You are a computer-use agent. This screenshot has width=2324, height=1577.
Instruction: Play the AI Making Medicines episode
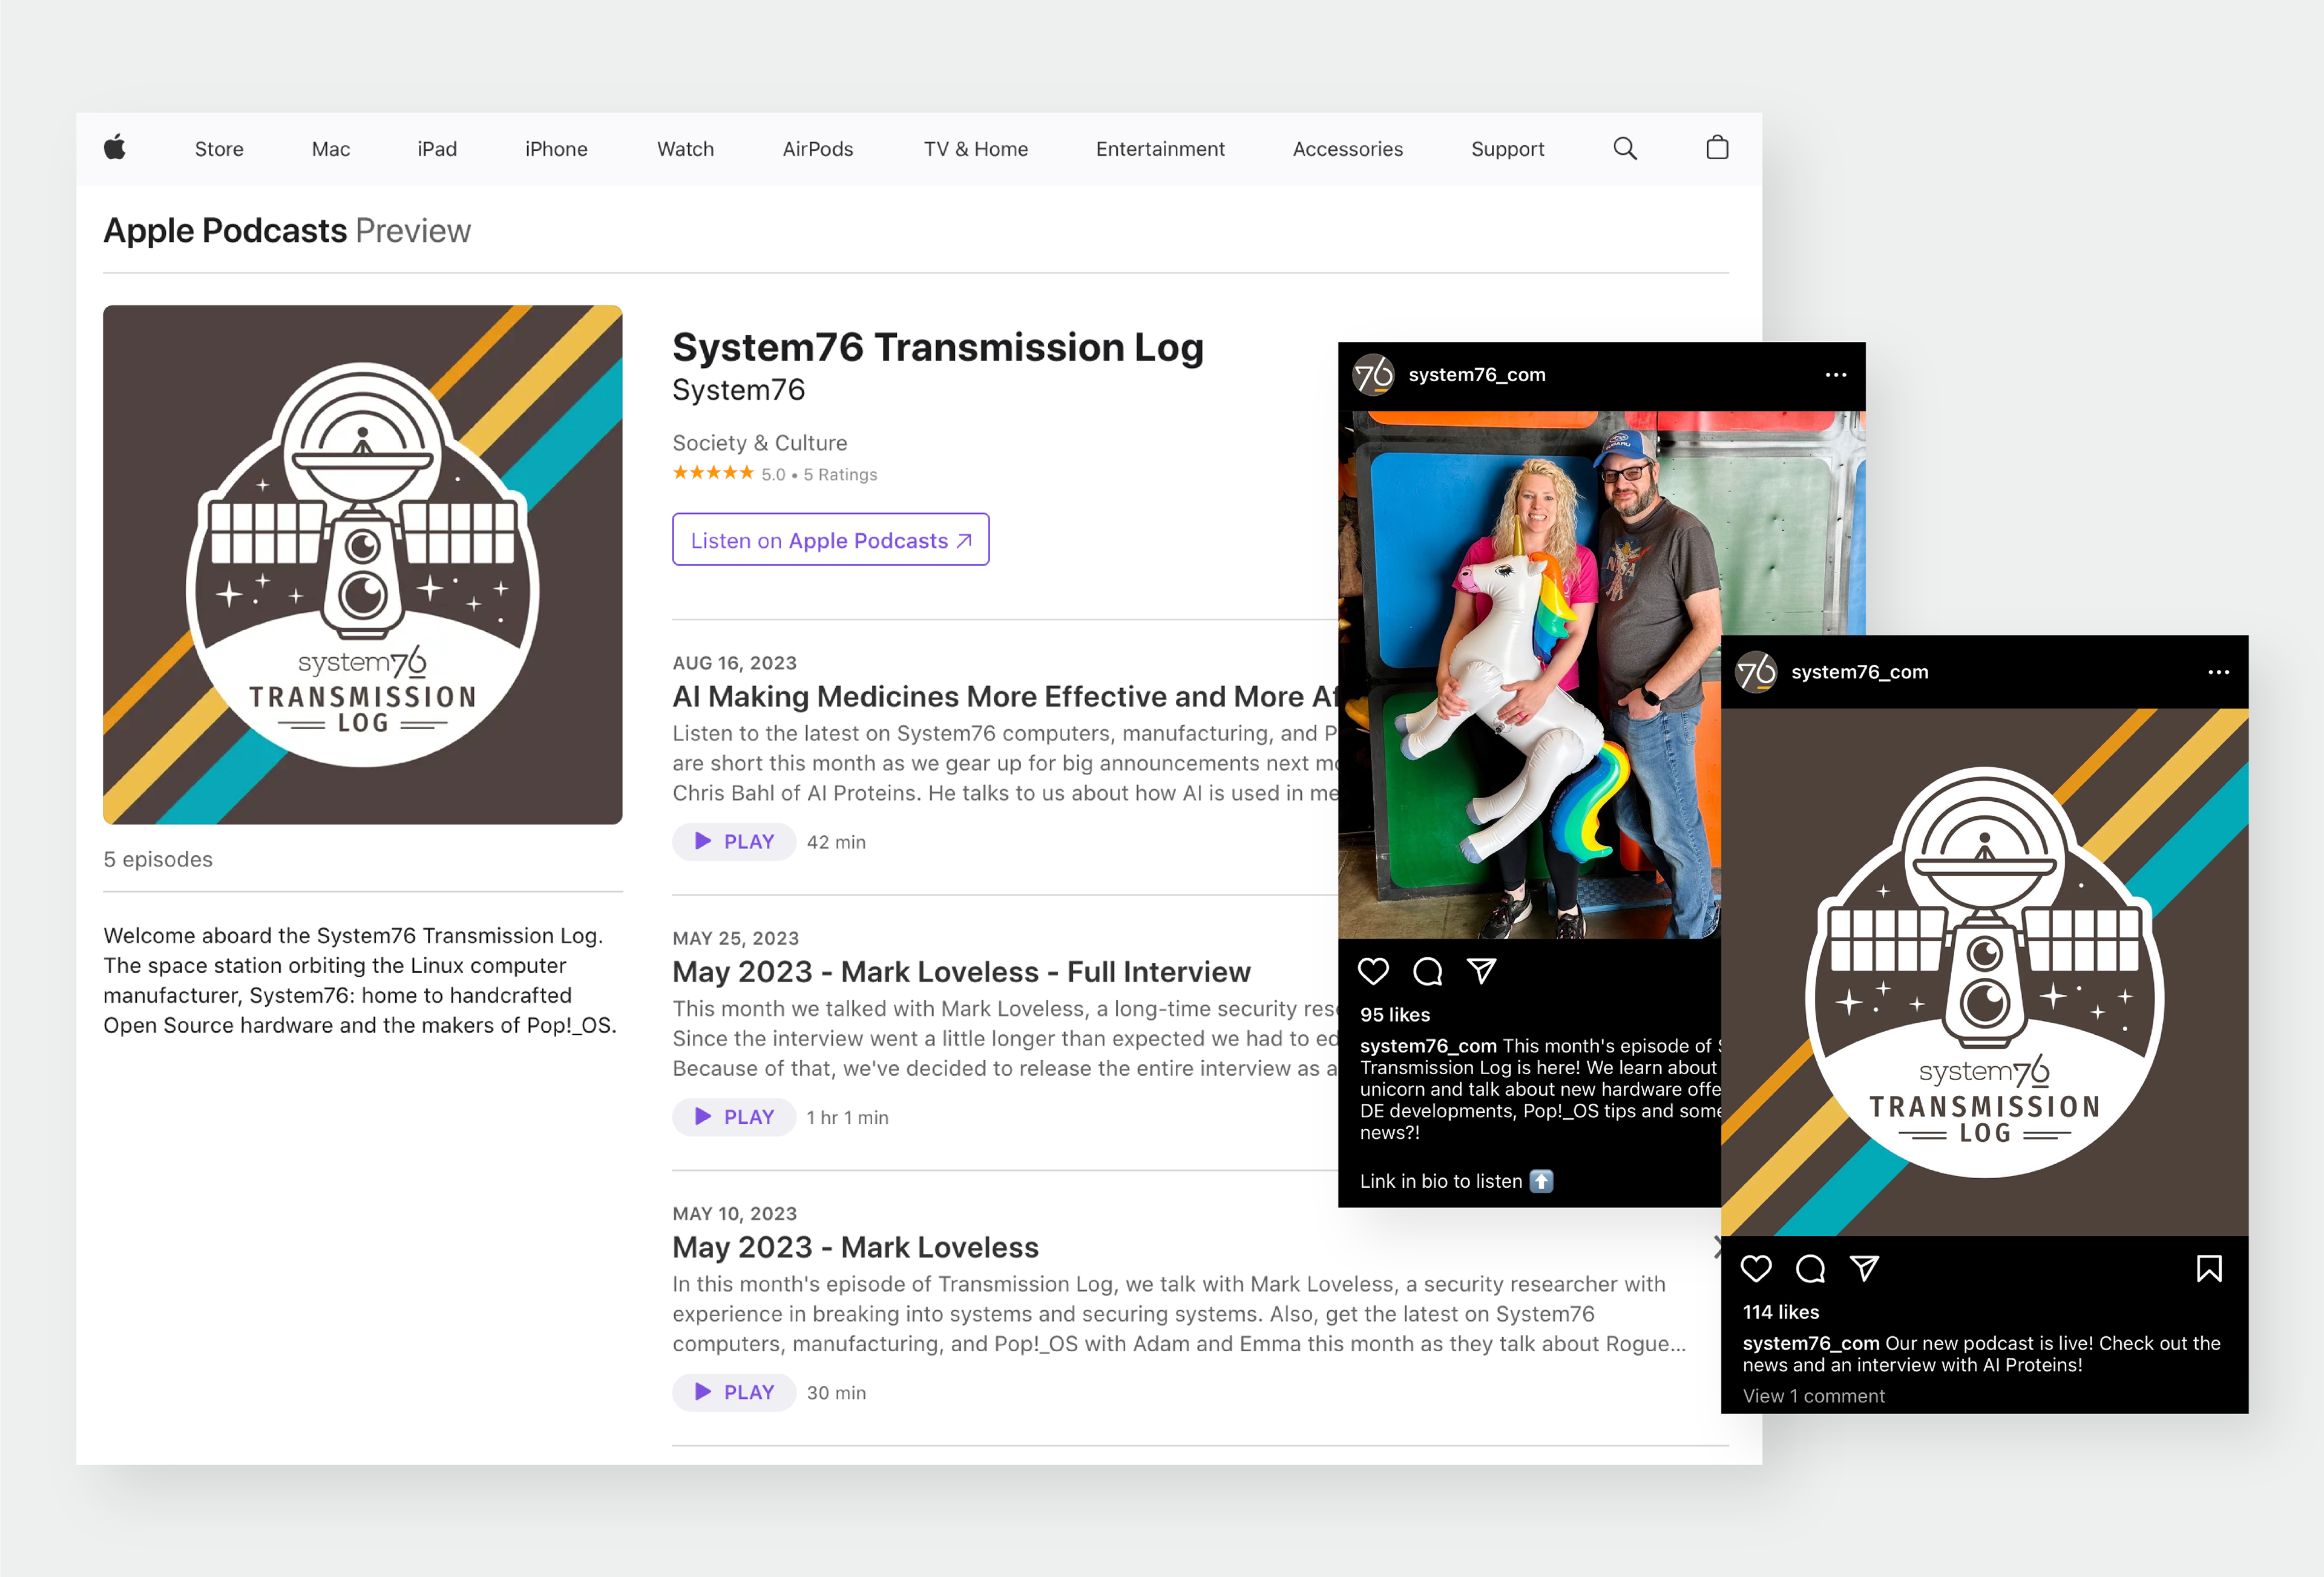point(734,842)
